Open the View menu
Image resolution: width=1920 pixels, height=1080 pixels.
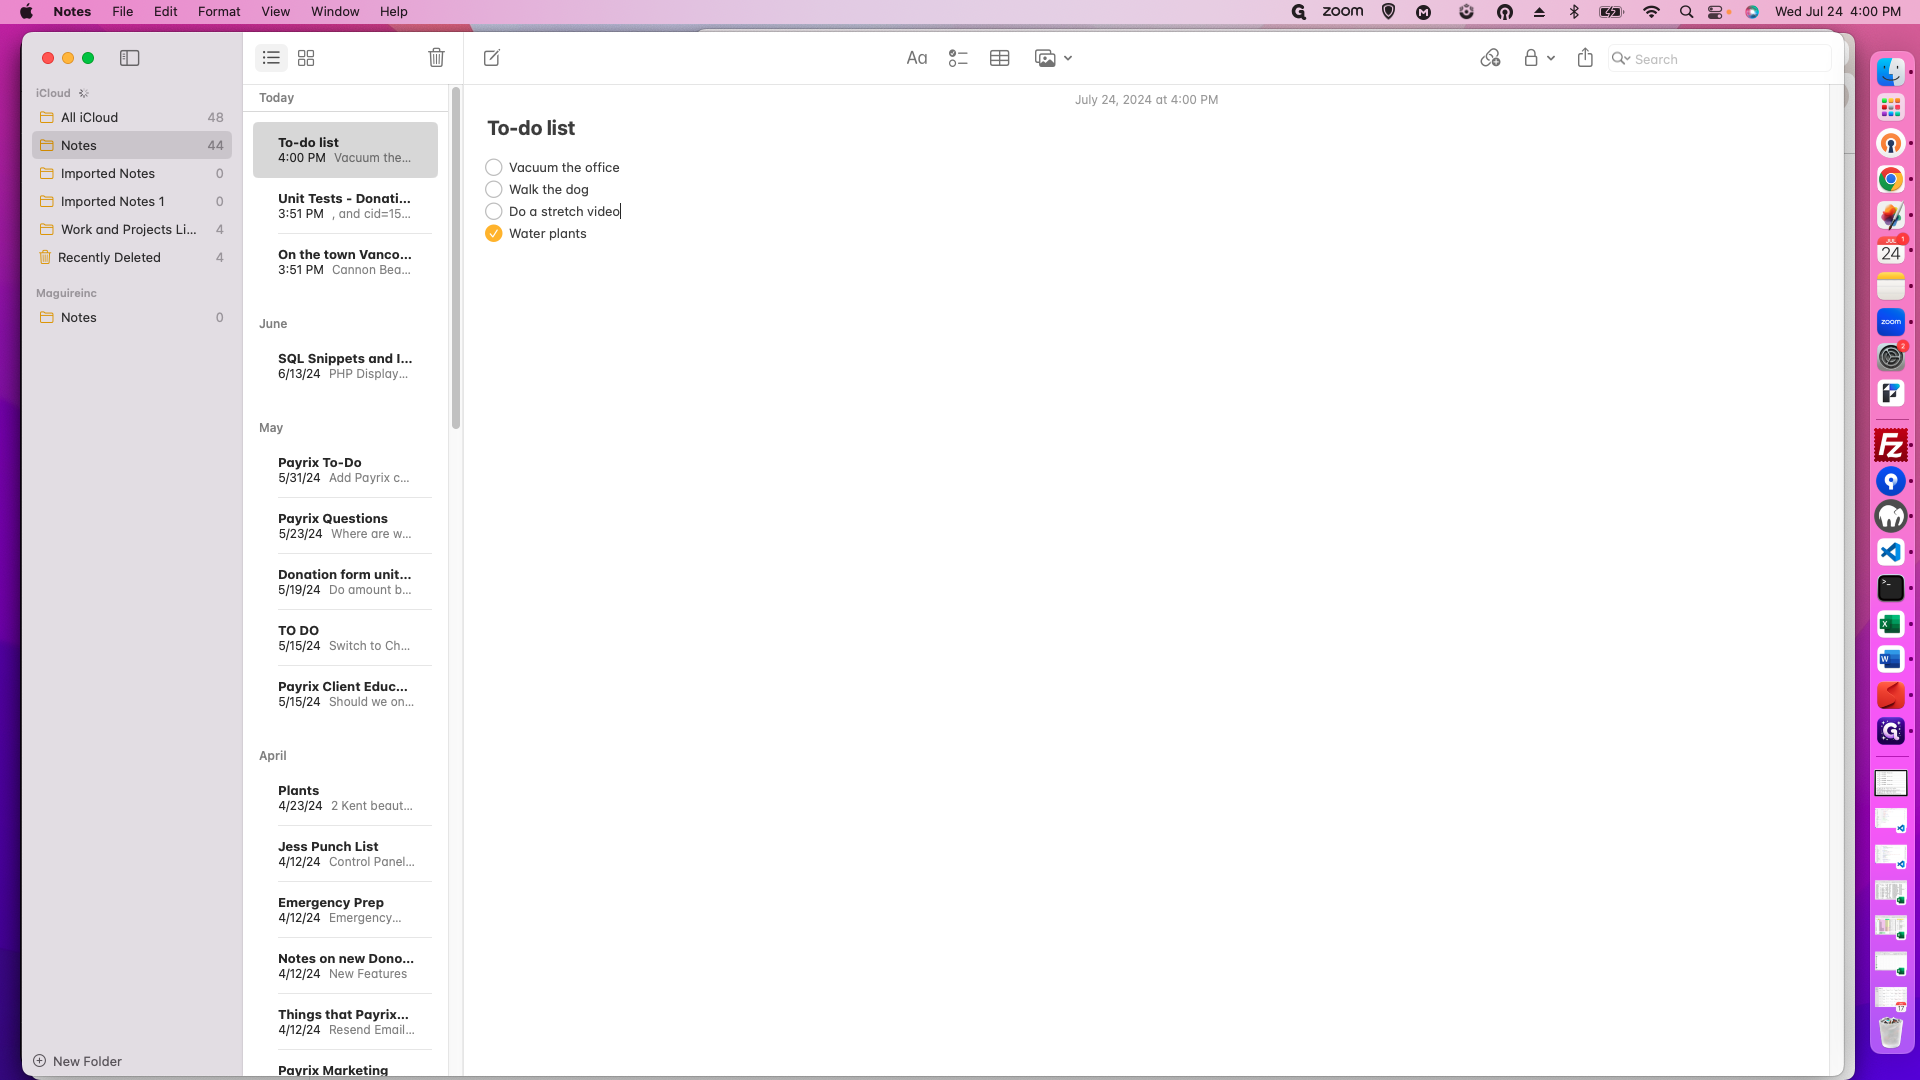coord(275,11)
